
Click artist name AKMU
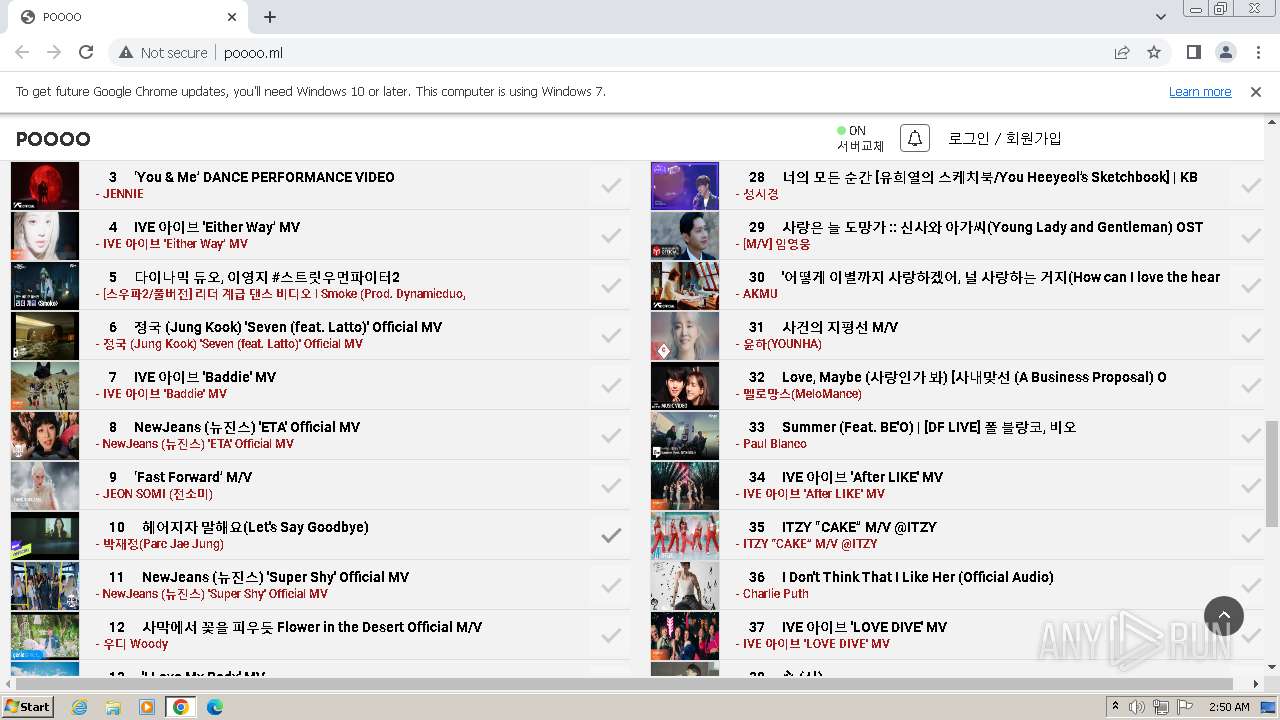pos(760,293)
